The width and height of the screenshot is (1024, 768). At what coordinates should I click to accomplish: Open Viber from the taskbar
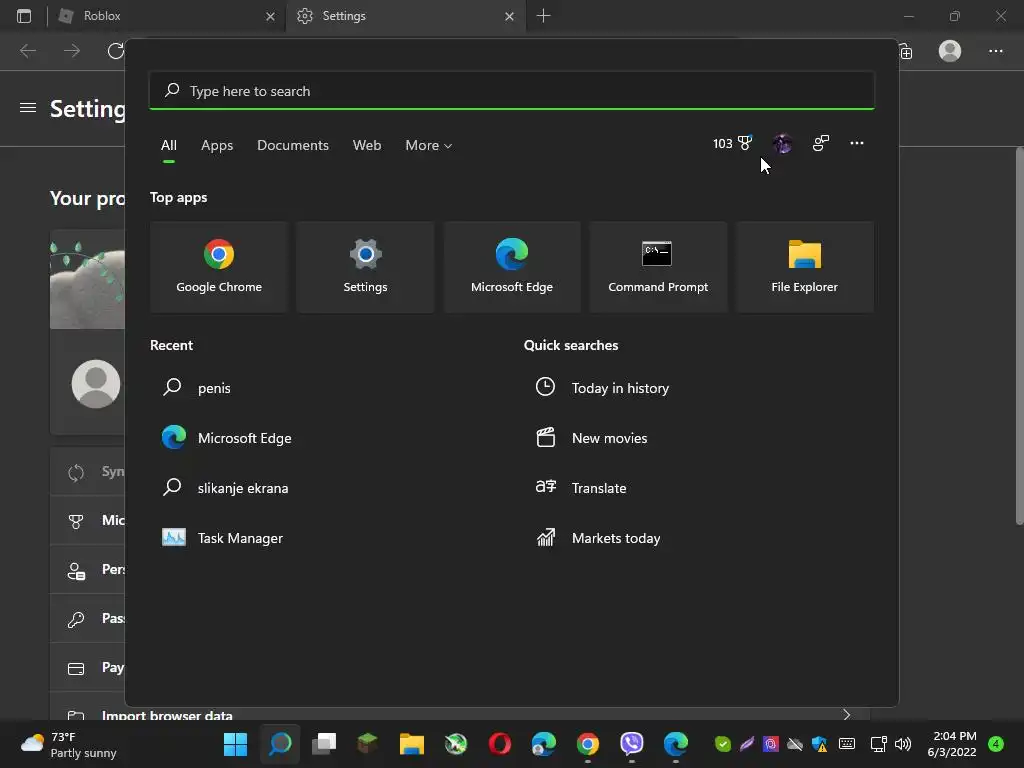pyautogui.click(x=632, y=744)
